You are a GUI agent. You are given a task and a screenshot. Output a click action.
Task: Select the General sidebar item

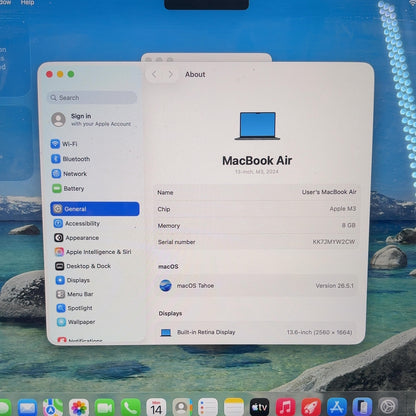pyautogui.click(x=95, y=209)
